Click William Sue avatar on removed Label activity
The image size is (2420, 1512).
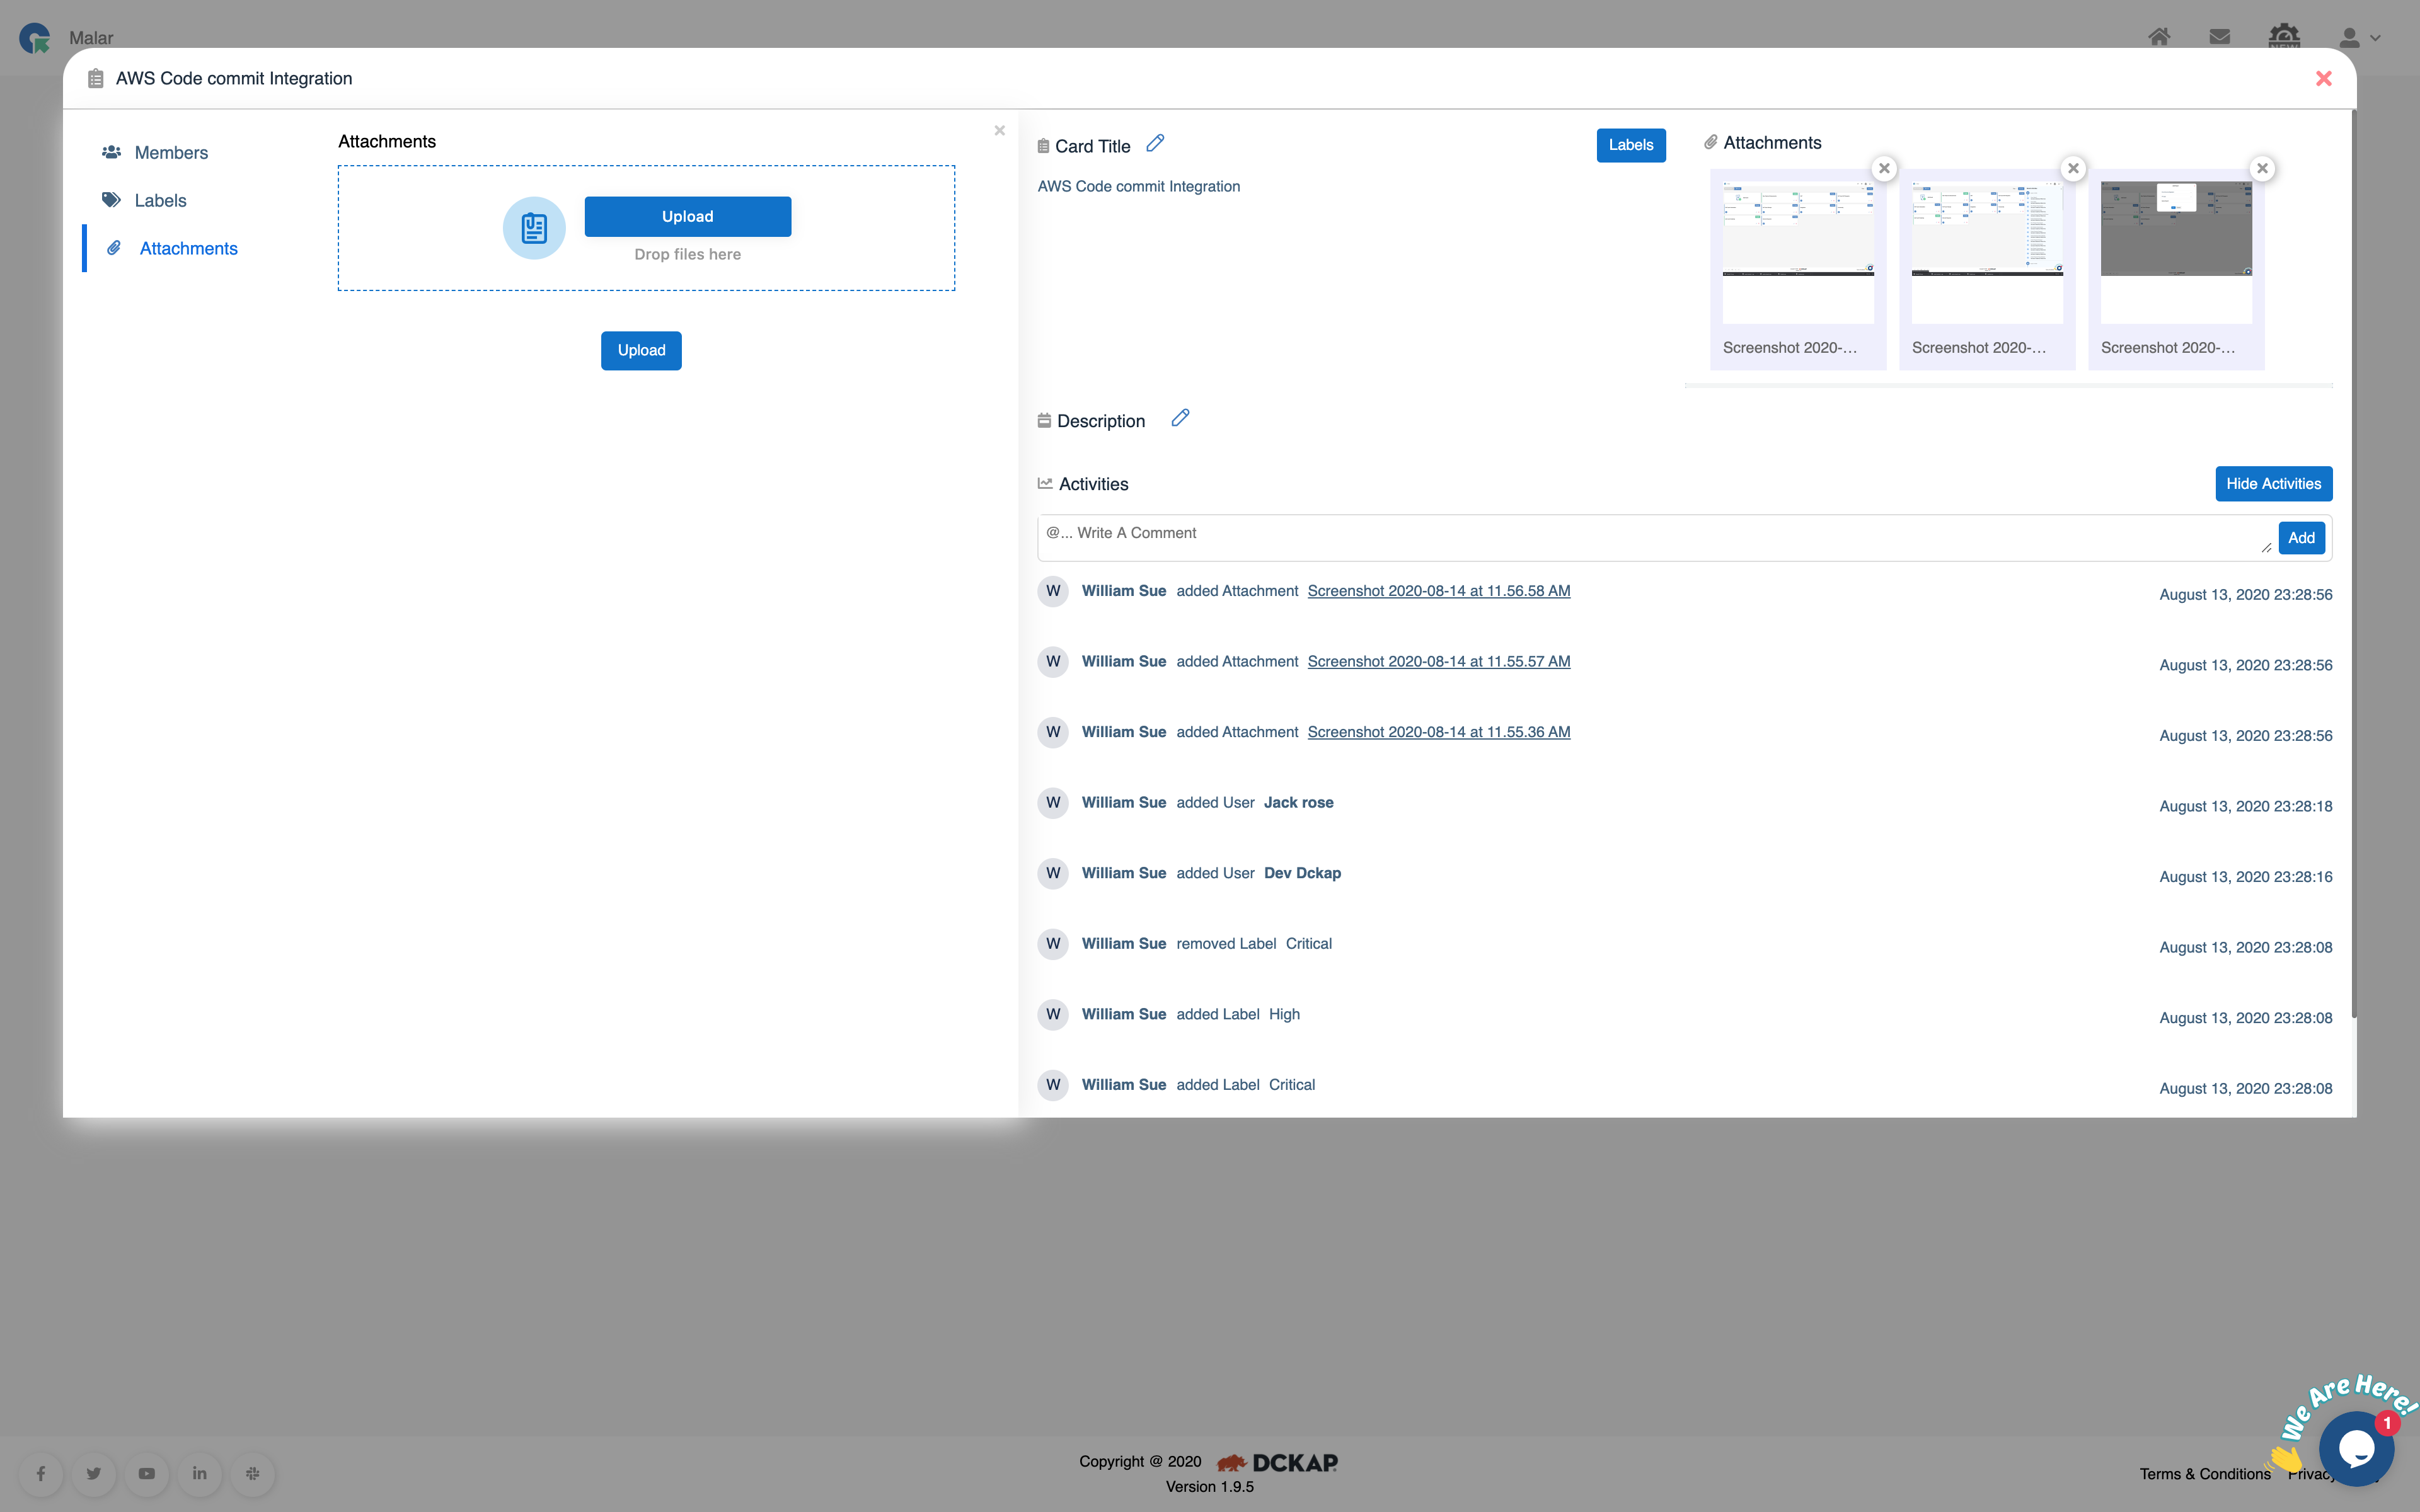click(x=1053, y=943)
